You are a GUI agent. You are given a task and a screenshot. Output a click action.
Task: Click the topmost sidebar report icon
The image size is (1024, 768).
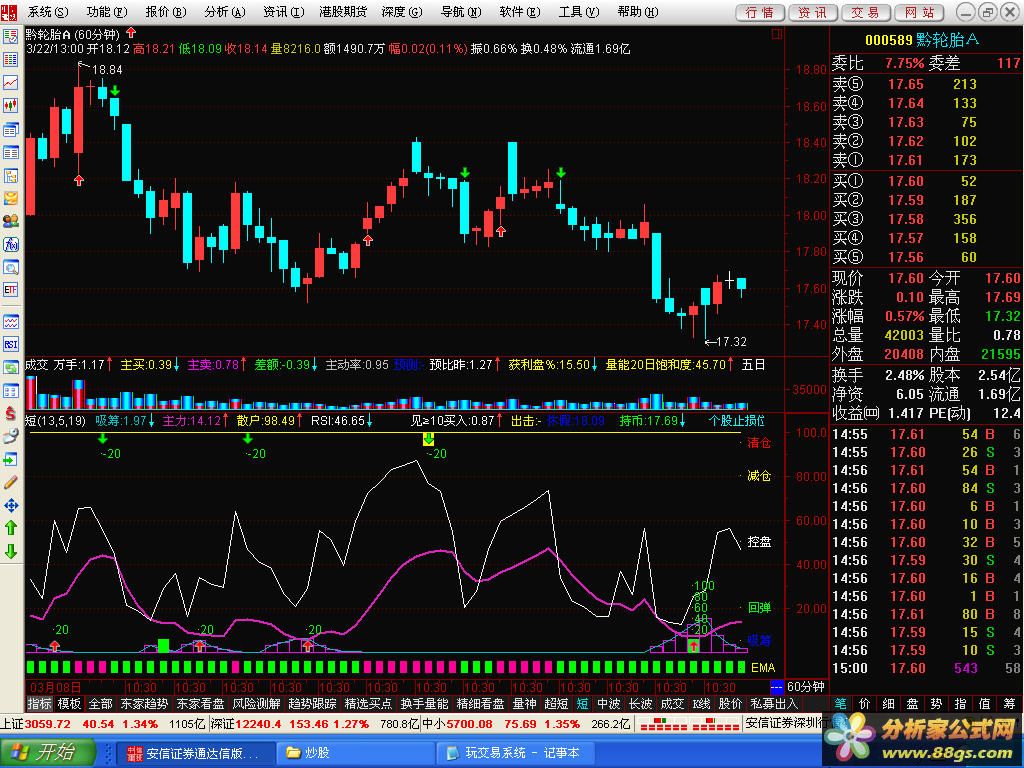point(10,37)
